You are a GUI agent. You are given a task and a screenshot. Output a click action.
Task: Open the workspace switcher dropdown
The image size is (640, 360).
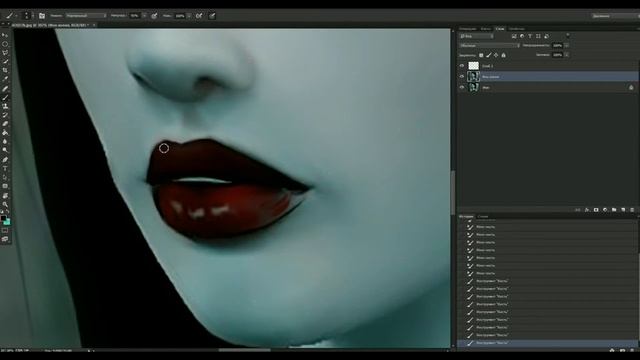616,16
